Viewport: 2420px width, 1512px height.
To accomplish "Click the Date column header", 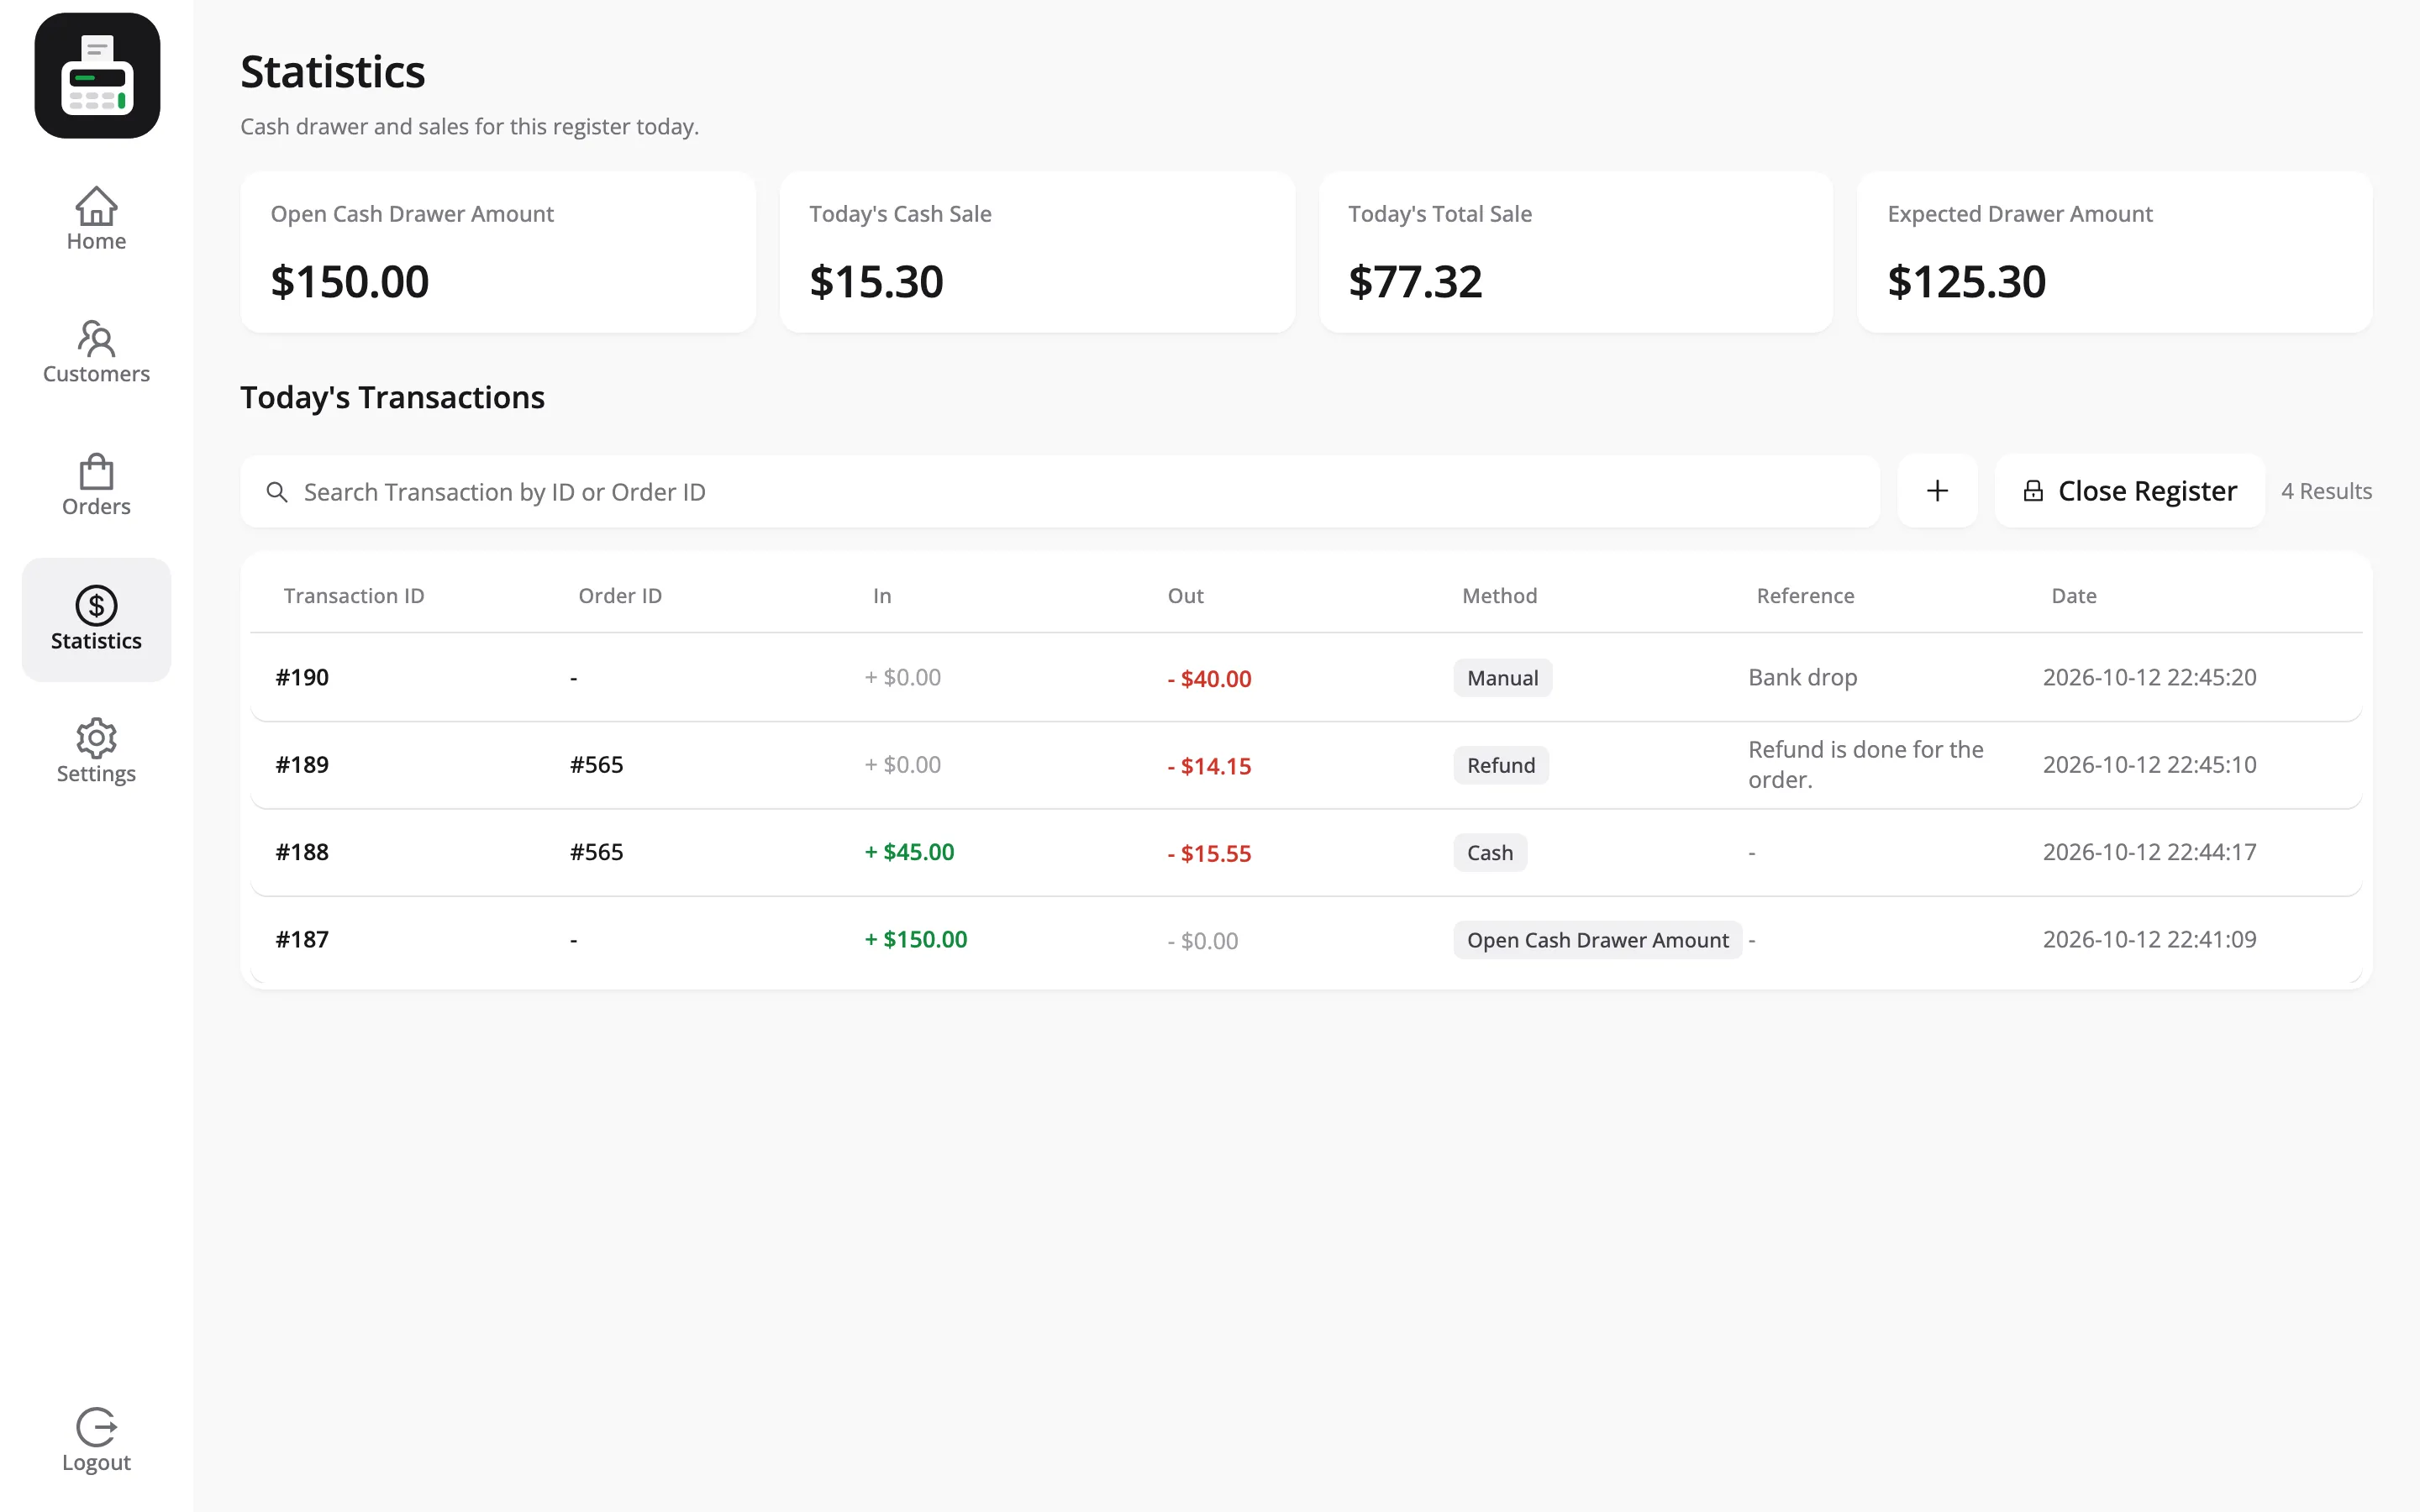I will [x=2073, y=596].
